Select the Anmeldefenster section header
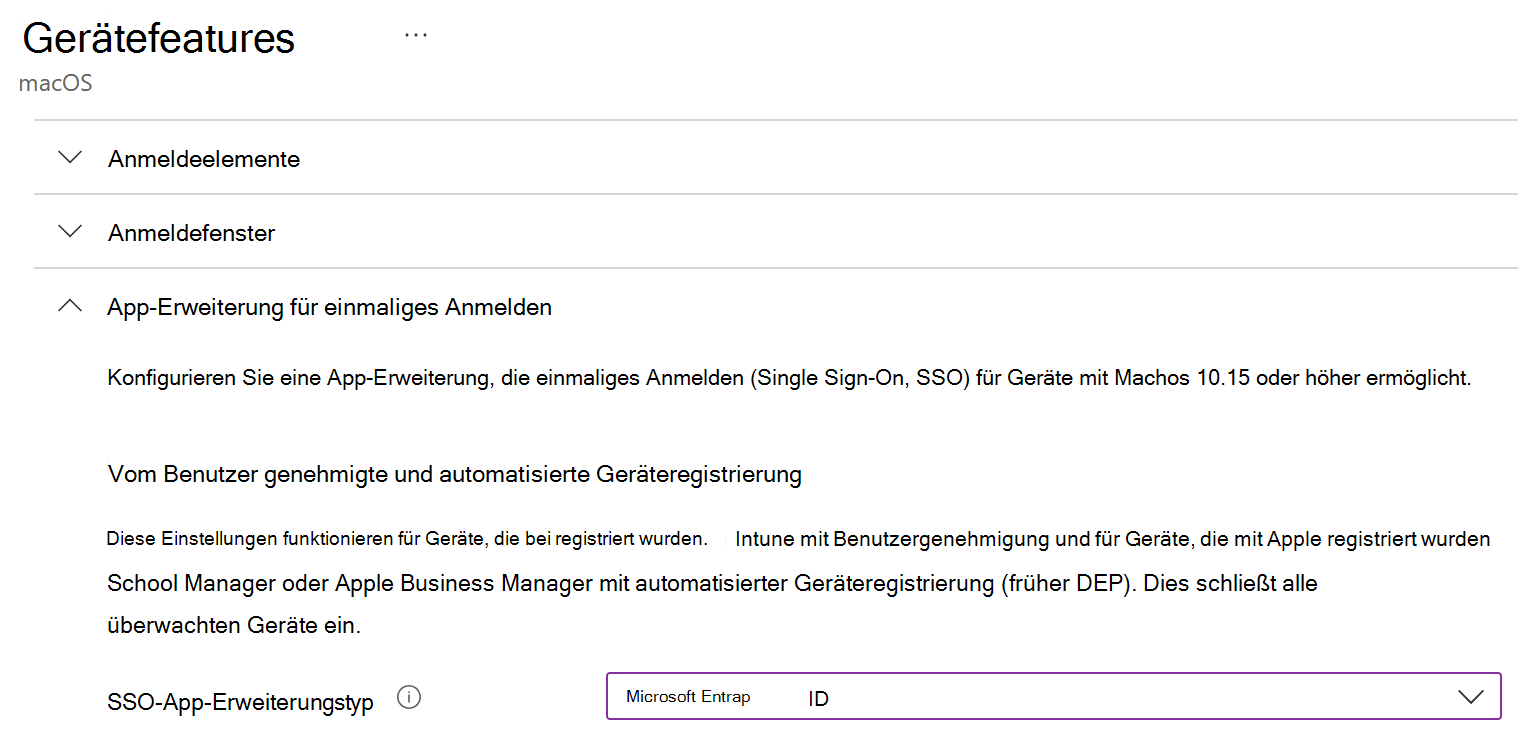1522x742 pixels. pos(190,232)
